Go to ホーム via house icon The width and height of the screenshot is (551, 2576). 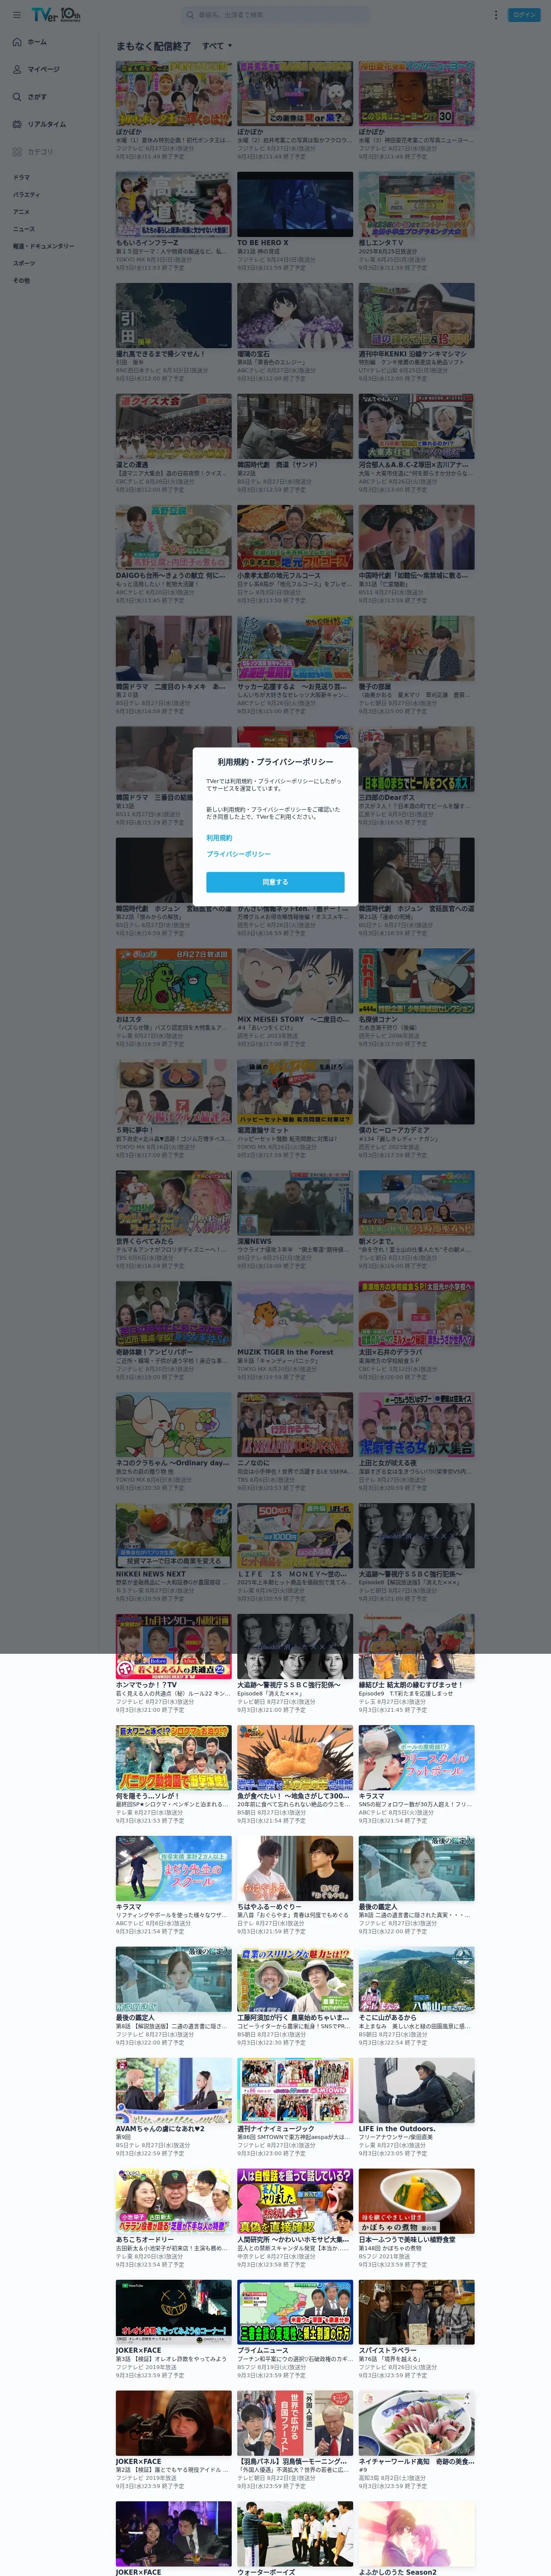(x=17, y=42)
